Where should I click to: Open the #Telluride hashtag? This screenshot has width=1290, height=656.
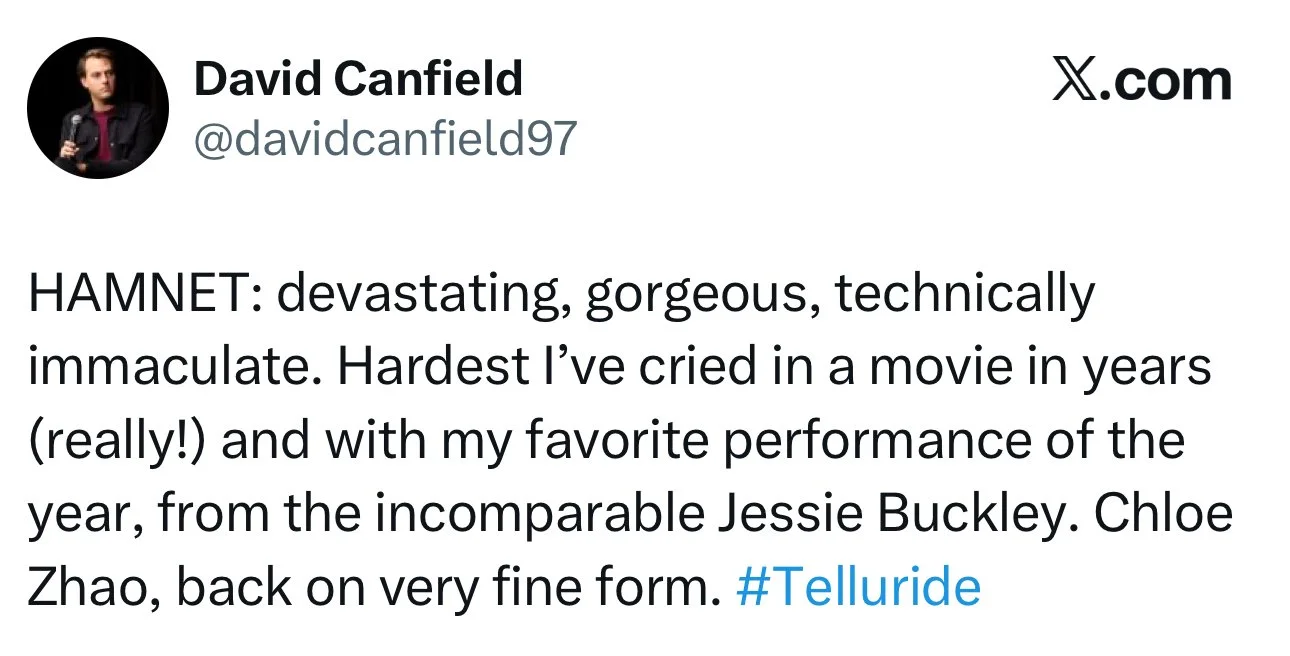pos(858,587)
